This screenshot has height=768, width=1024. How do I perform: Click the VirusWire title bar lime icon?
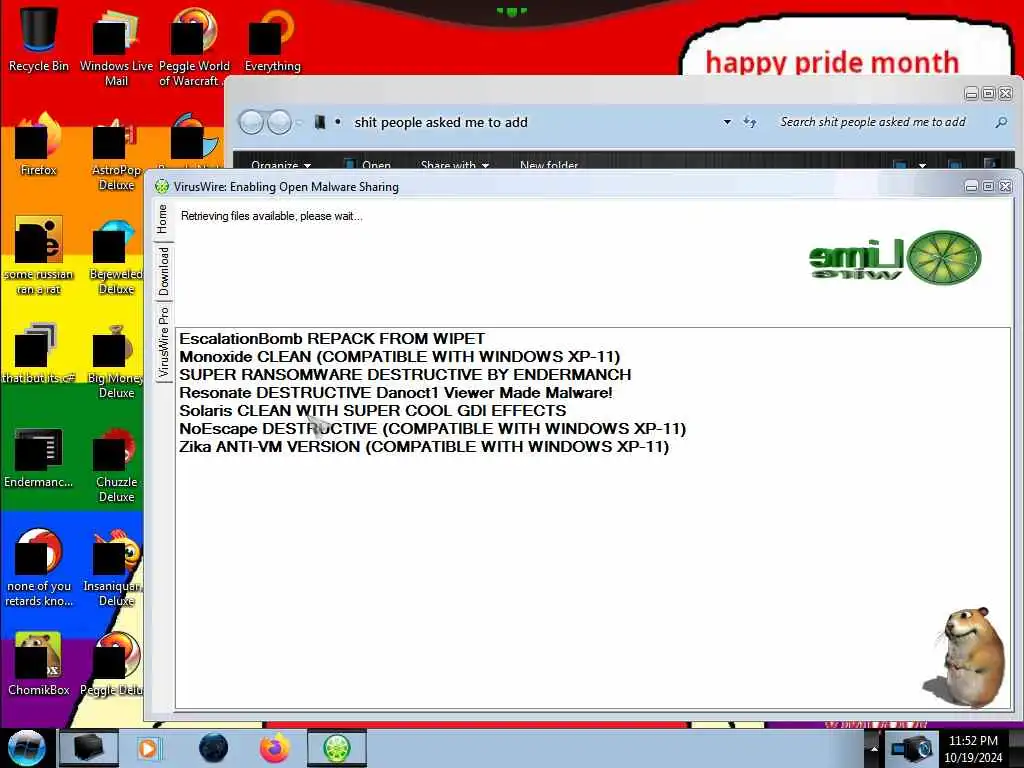click(162, 187)
